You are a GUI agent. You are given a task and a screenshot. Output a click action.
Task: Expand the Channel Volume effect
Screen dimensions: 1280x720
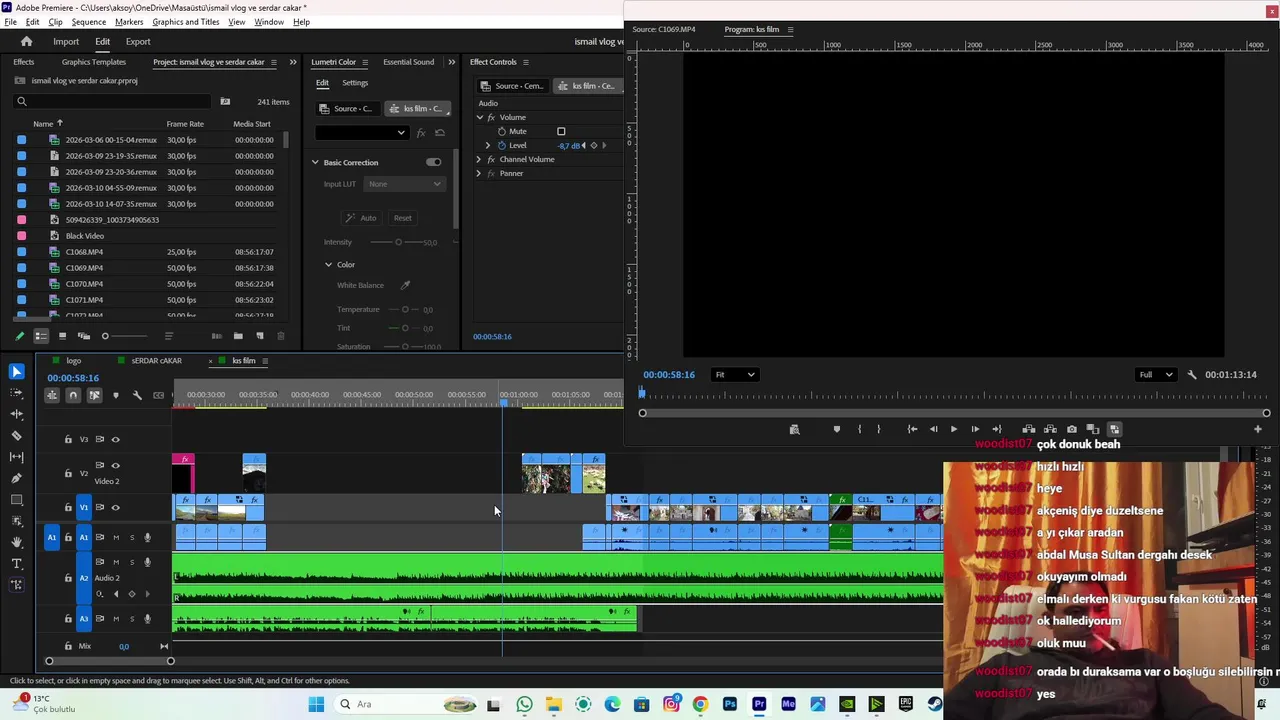click(478, 159)
